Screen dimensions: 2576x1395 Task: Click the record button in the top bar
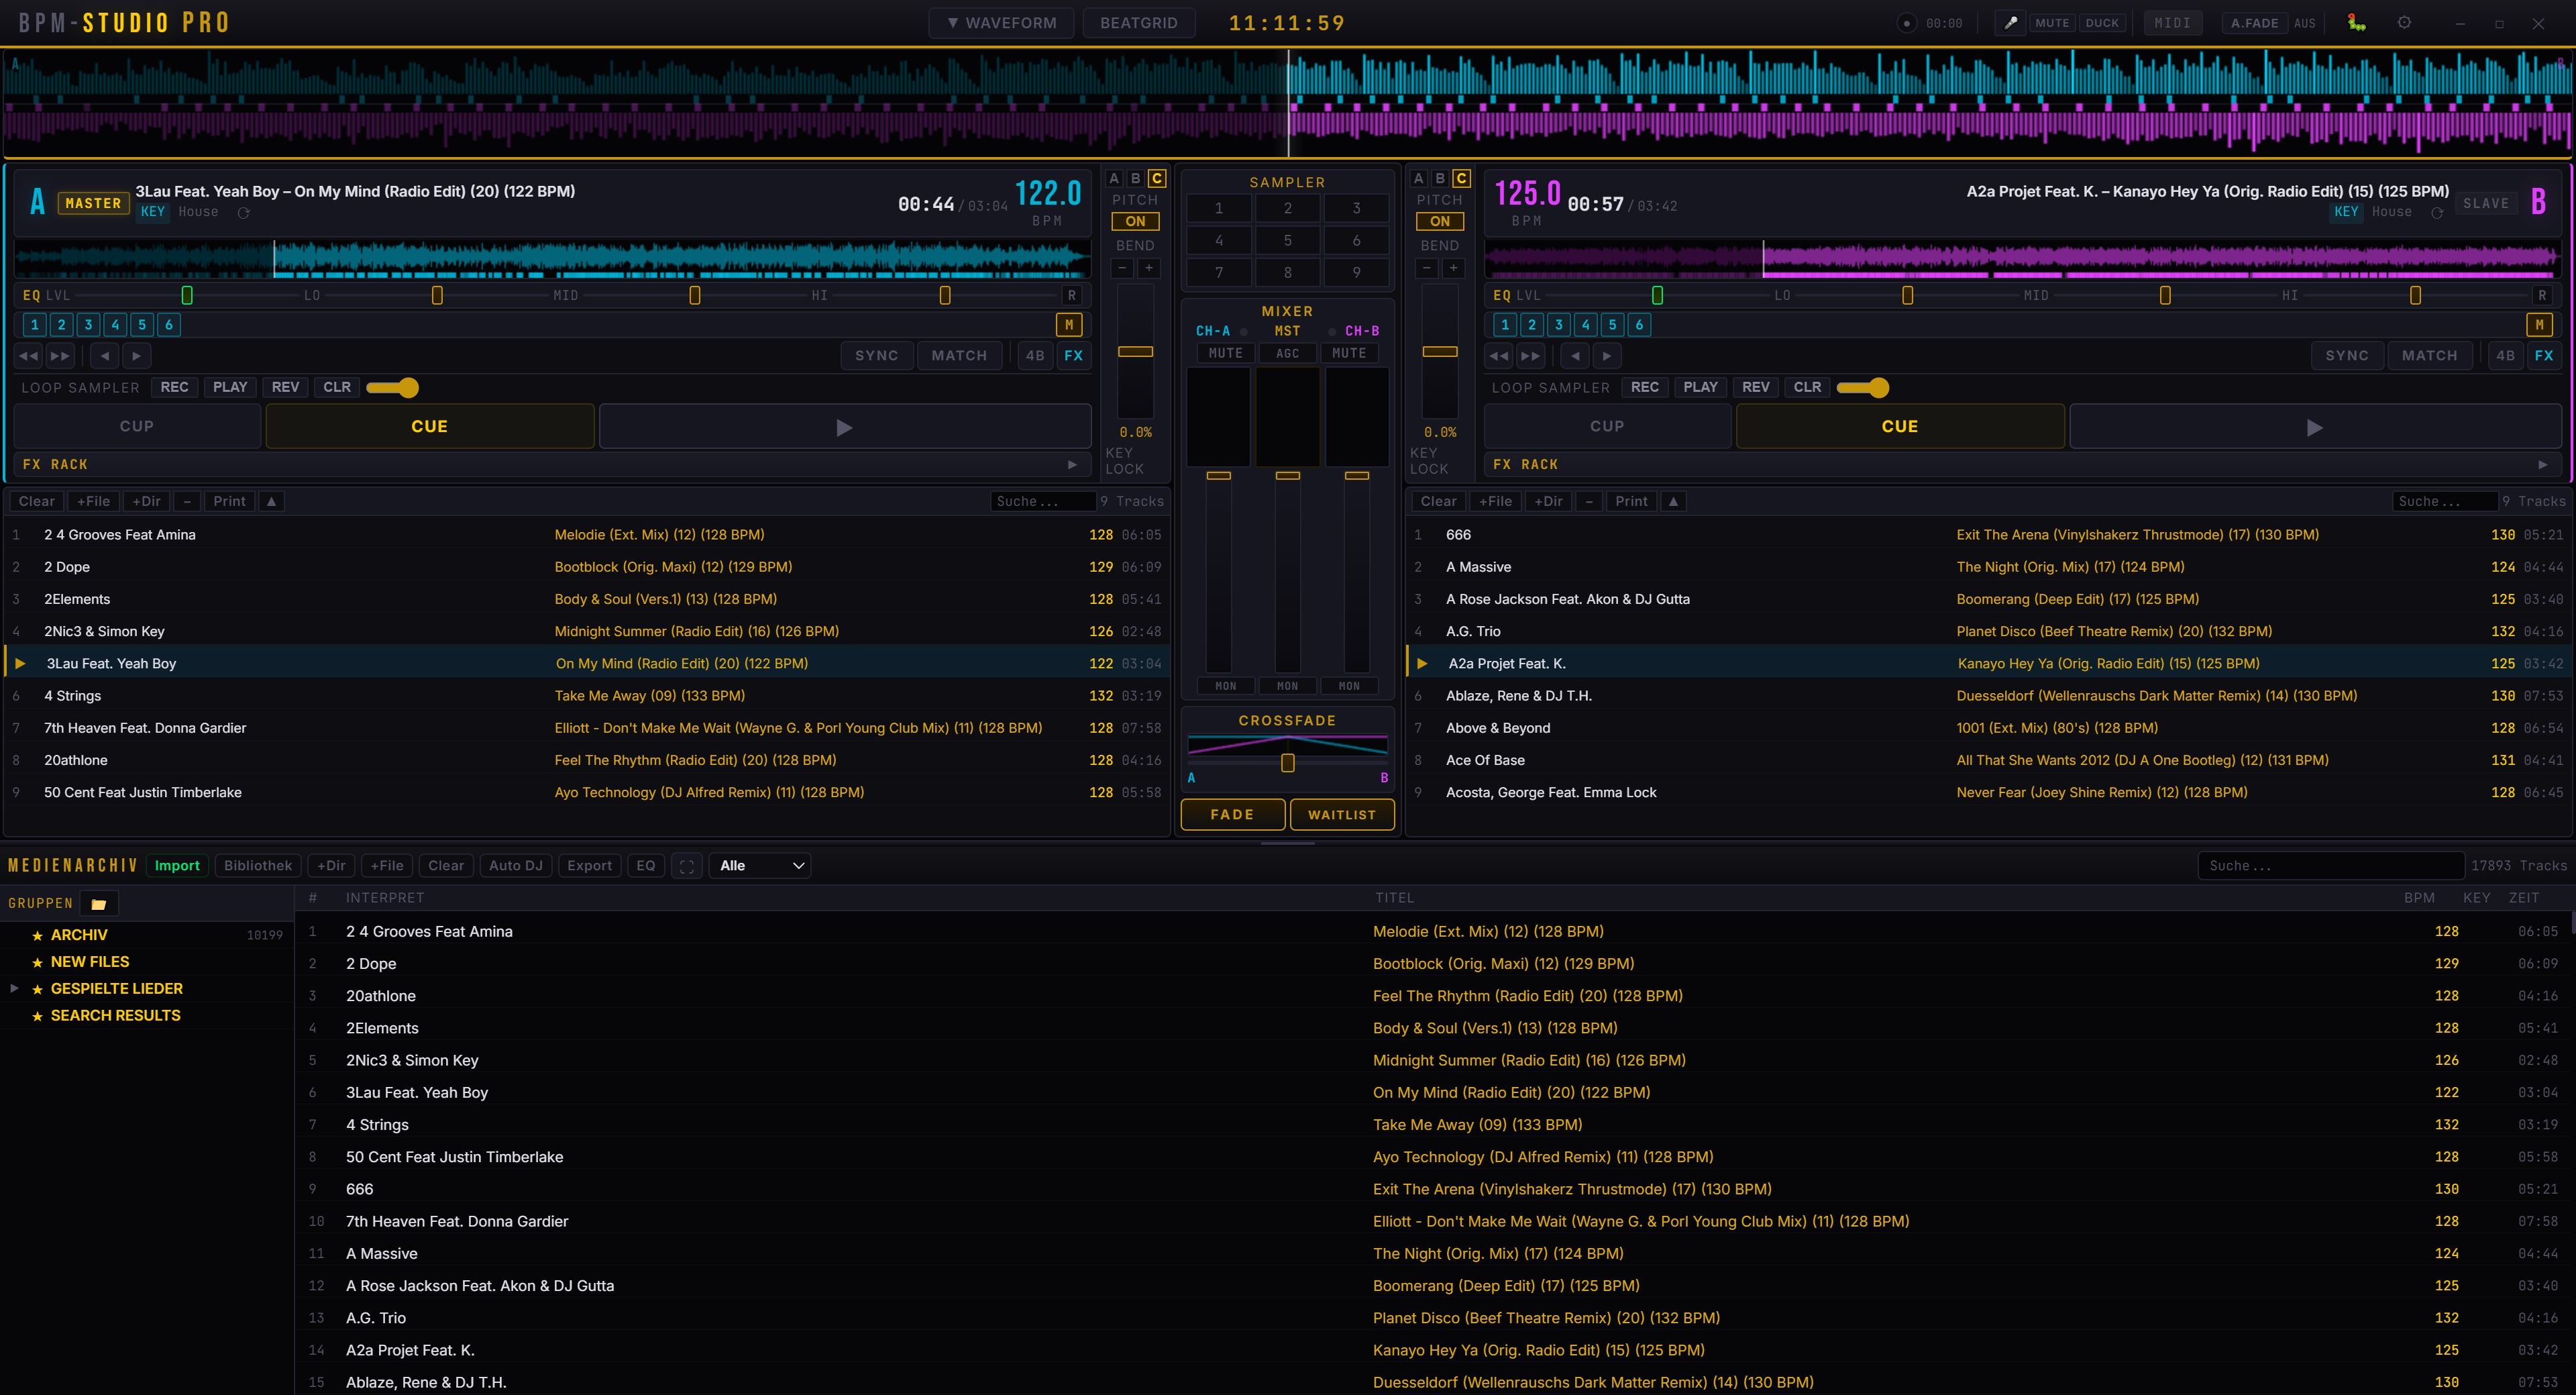pos(1906,23)
